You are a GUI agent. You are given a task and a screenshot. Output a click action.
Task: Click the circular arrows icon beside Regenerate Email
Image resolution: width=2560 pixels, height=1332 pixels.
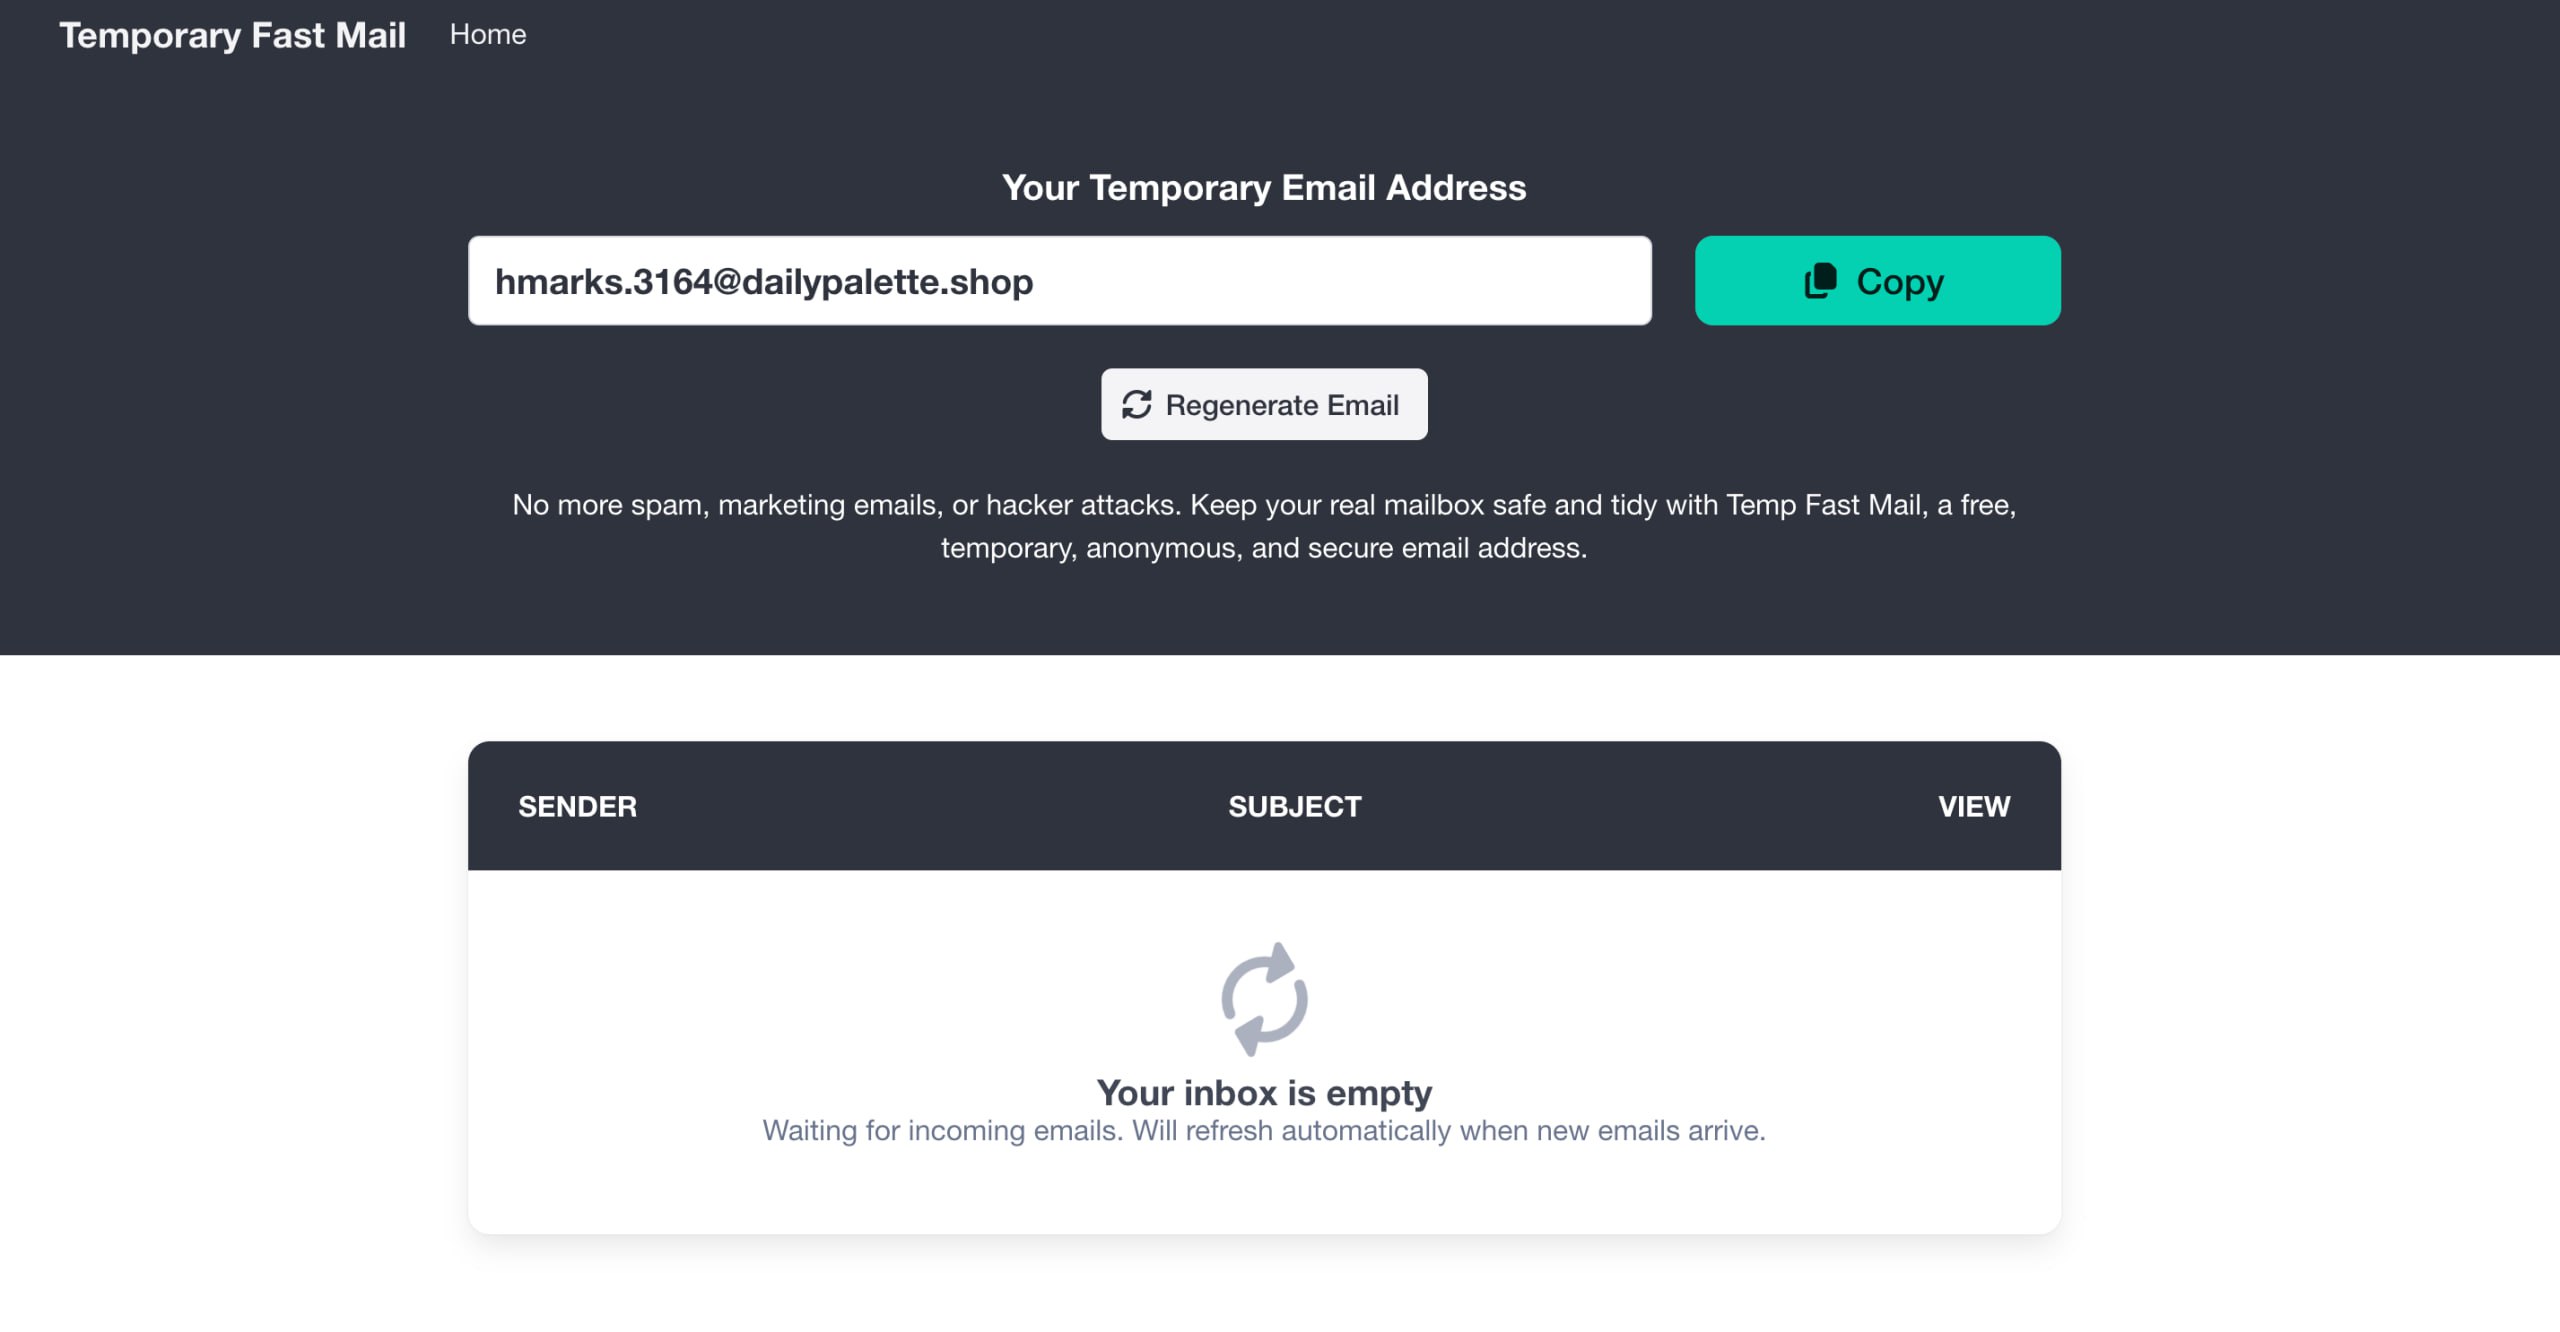tap(1137, 405)
